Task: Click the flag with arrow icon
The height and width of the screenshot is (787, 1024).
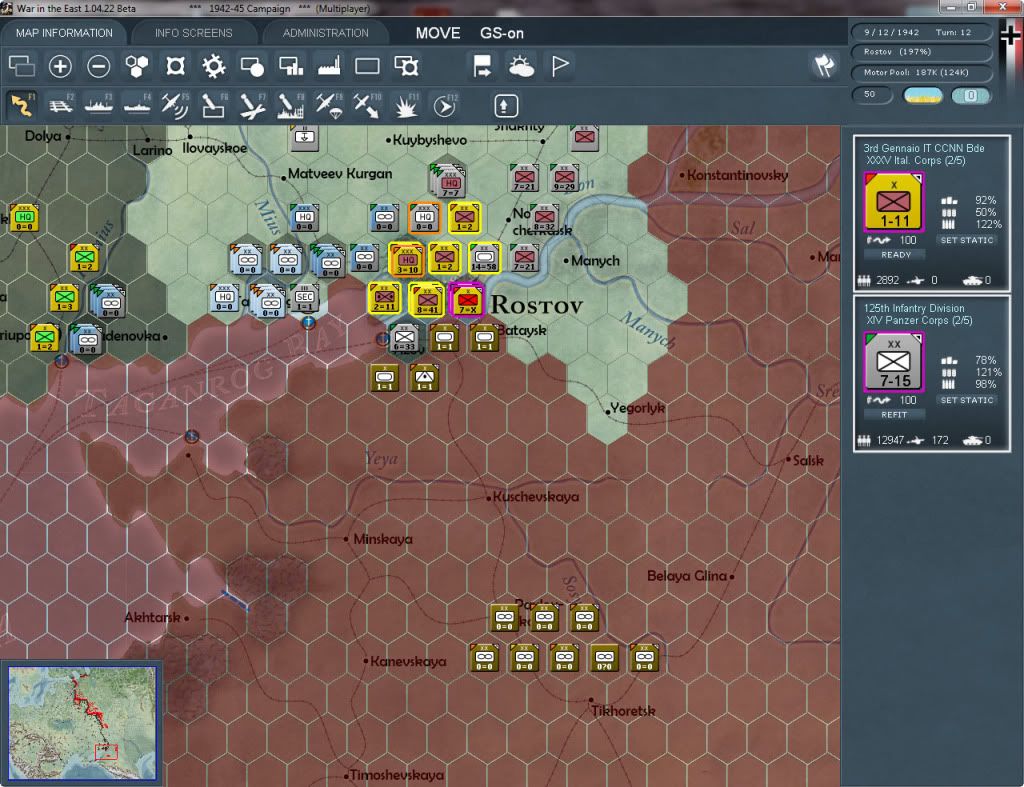Action: pos(482,66)
